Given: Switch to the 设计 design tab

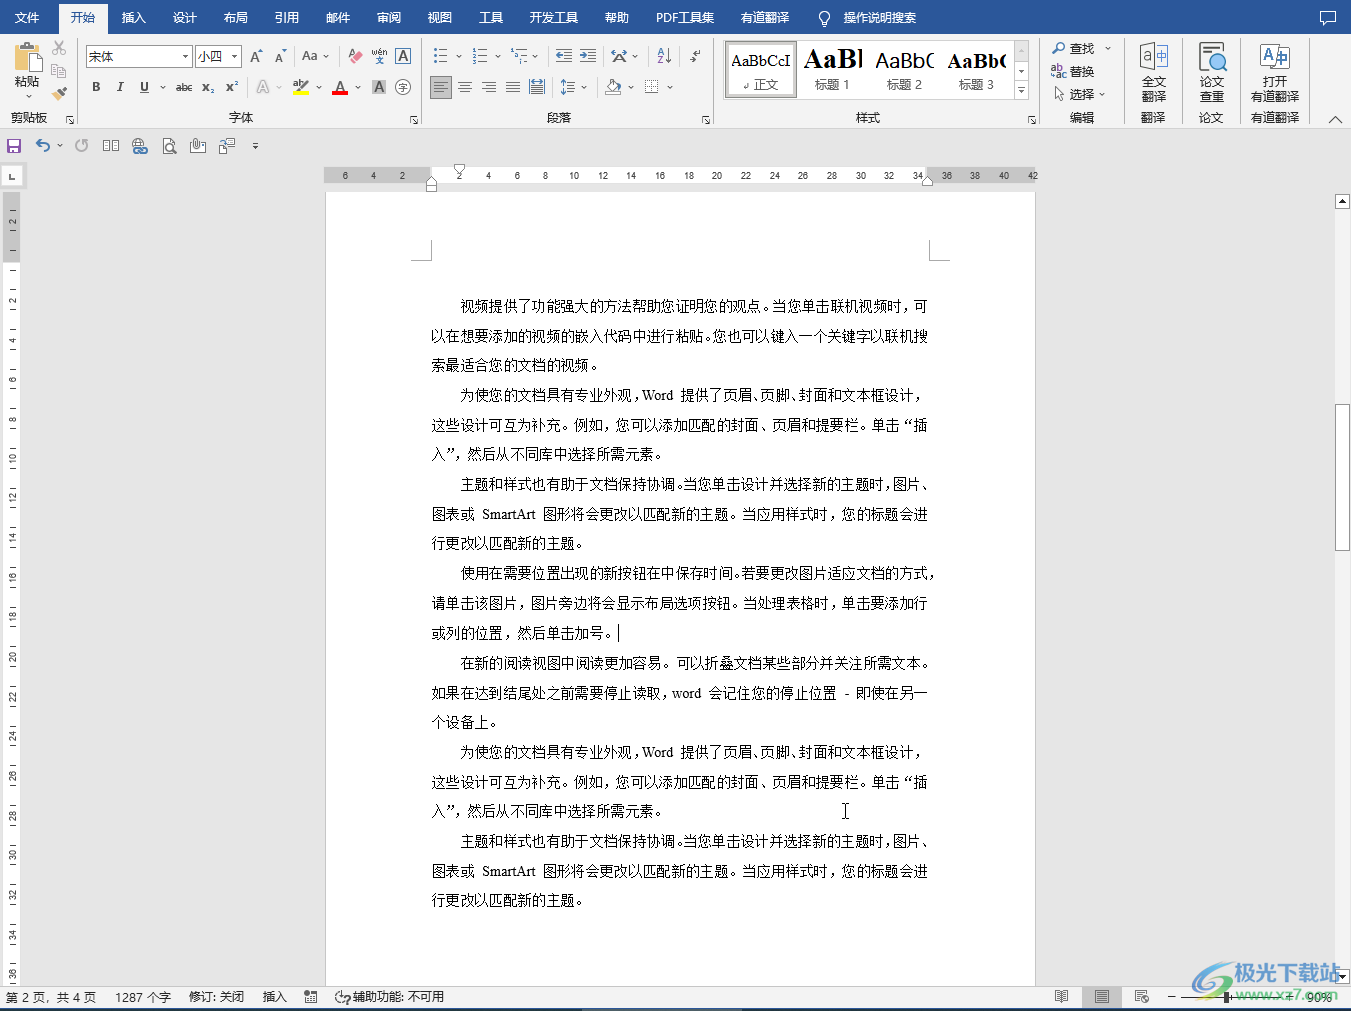Looking at the screenshot, I should 184,17.
